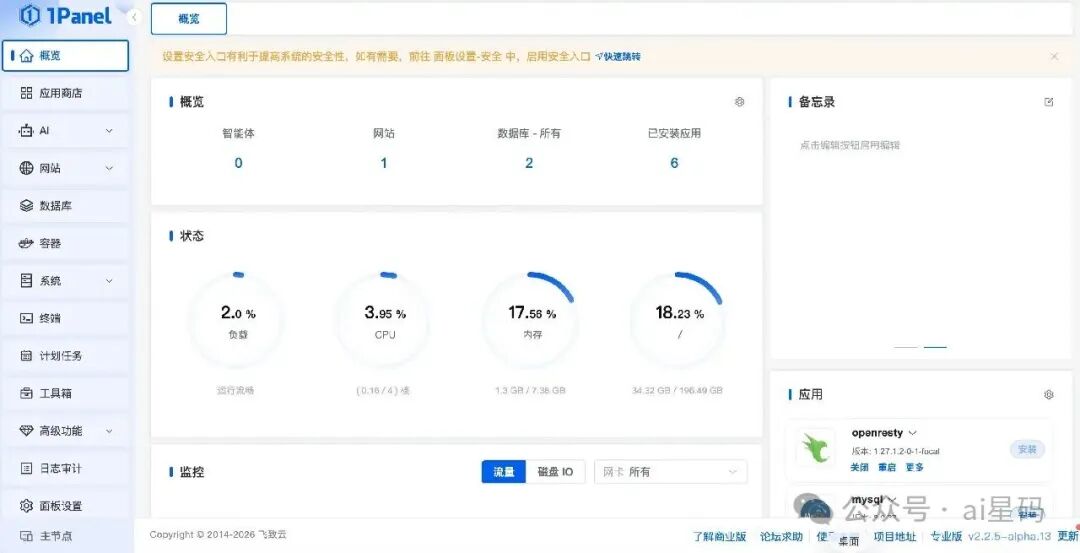Click the 1.3 GB / 7.38 GB memory text
This screenshot has width=1080, height=553.
coord(530,390)
